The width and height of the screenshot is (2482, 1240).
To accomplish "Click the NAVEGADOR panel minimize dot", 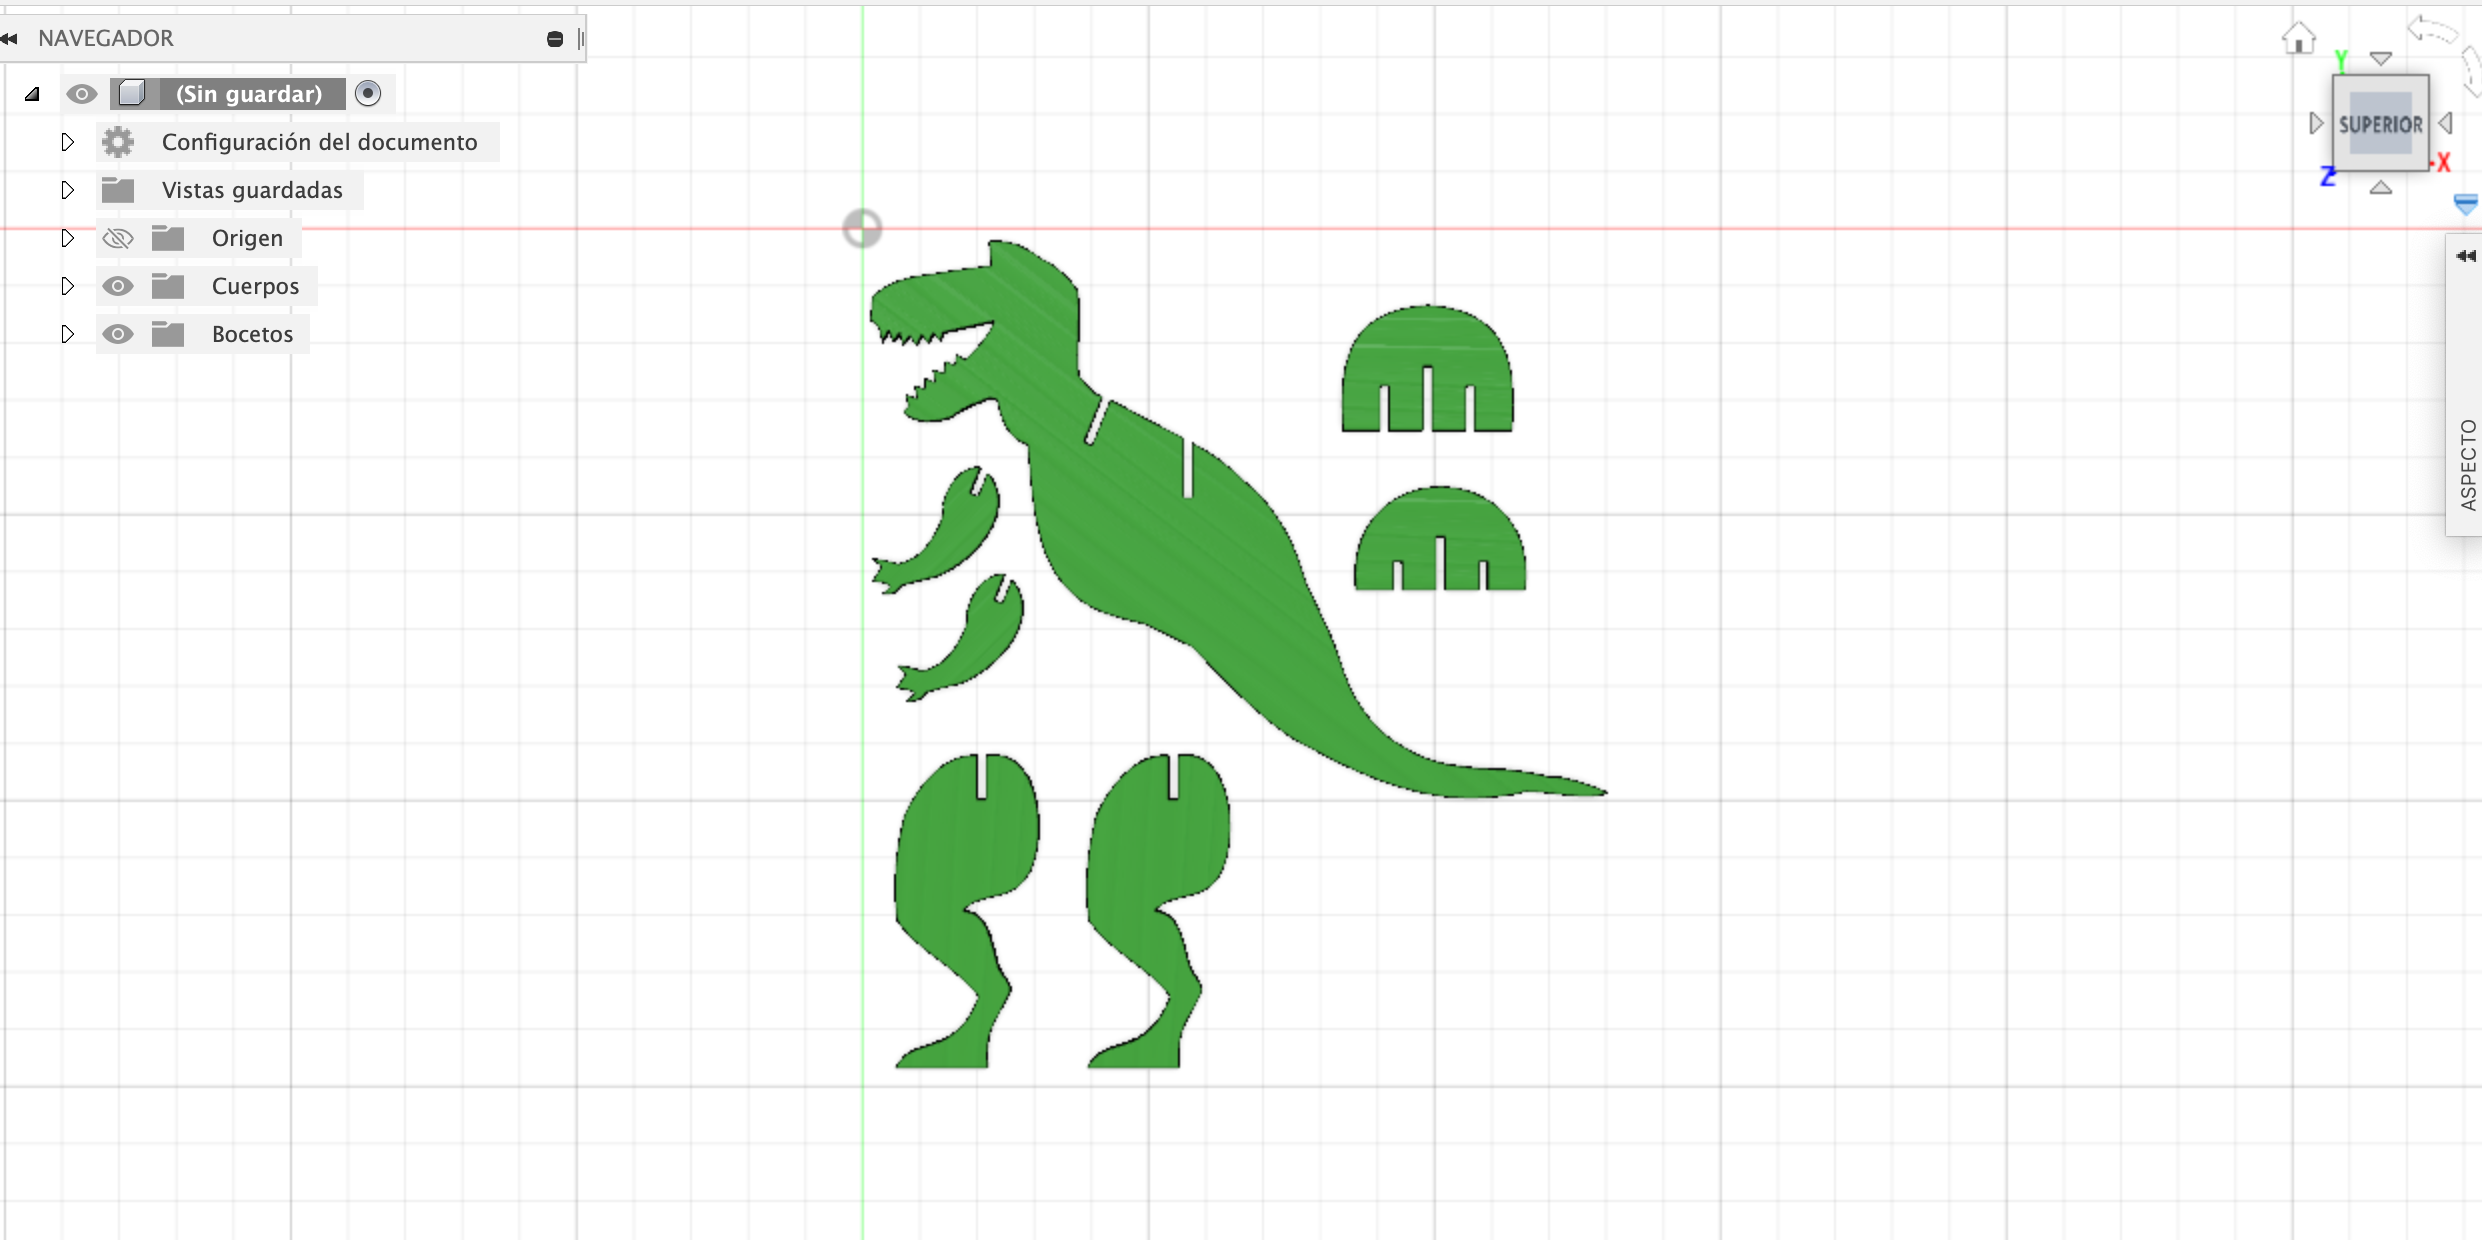I will [x=555, y=39].
